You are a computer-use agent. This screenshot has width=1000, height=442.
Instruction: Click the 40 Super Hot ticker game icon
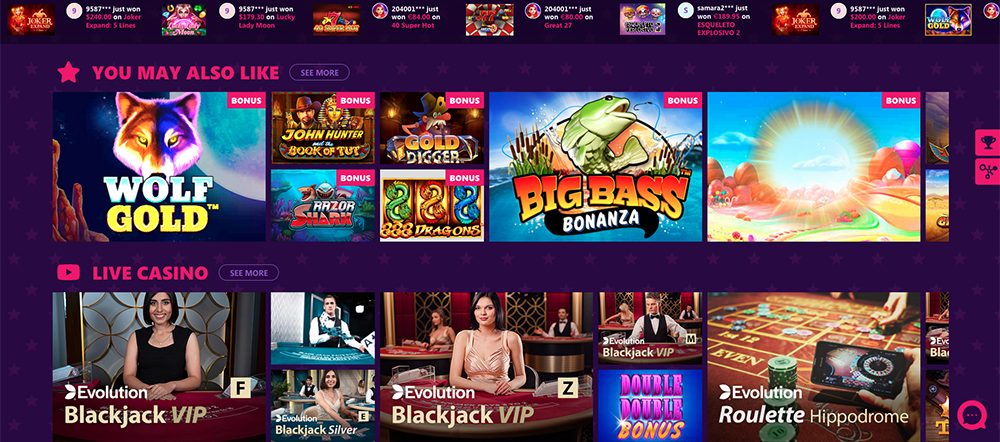pos(336,19)
